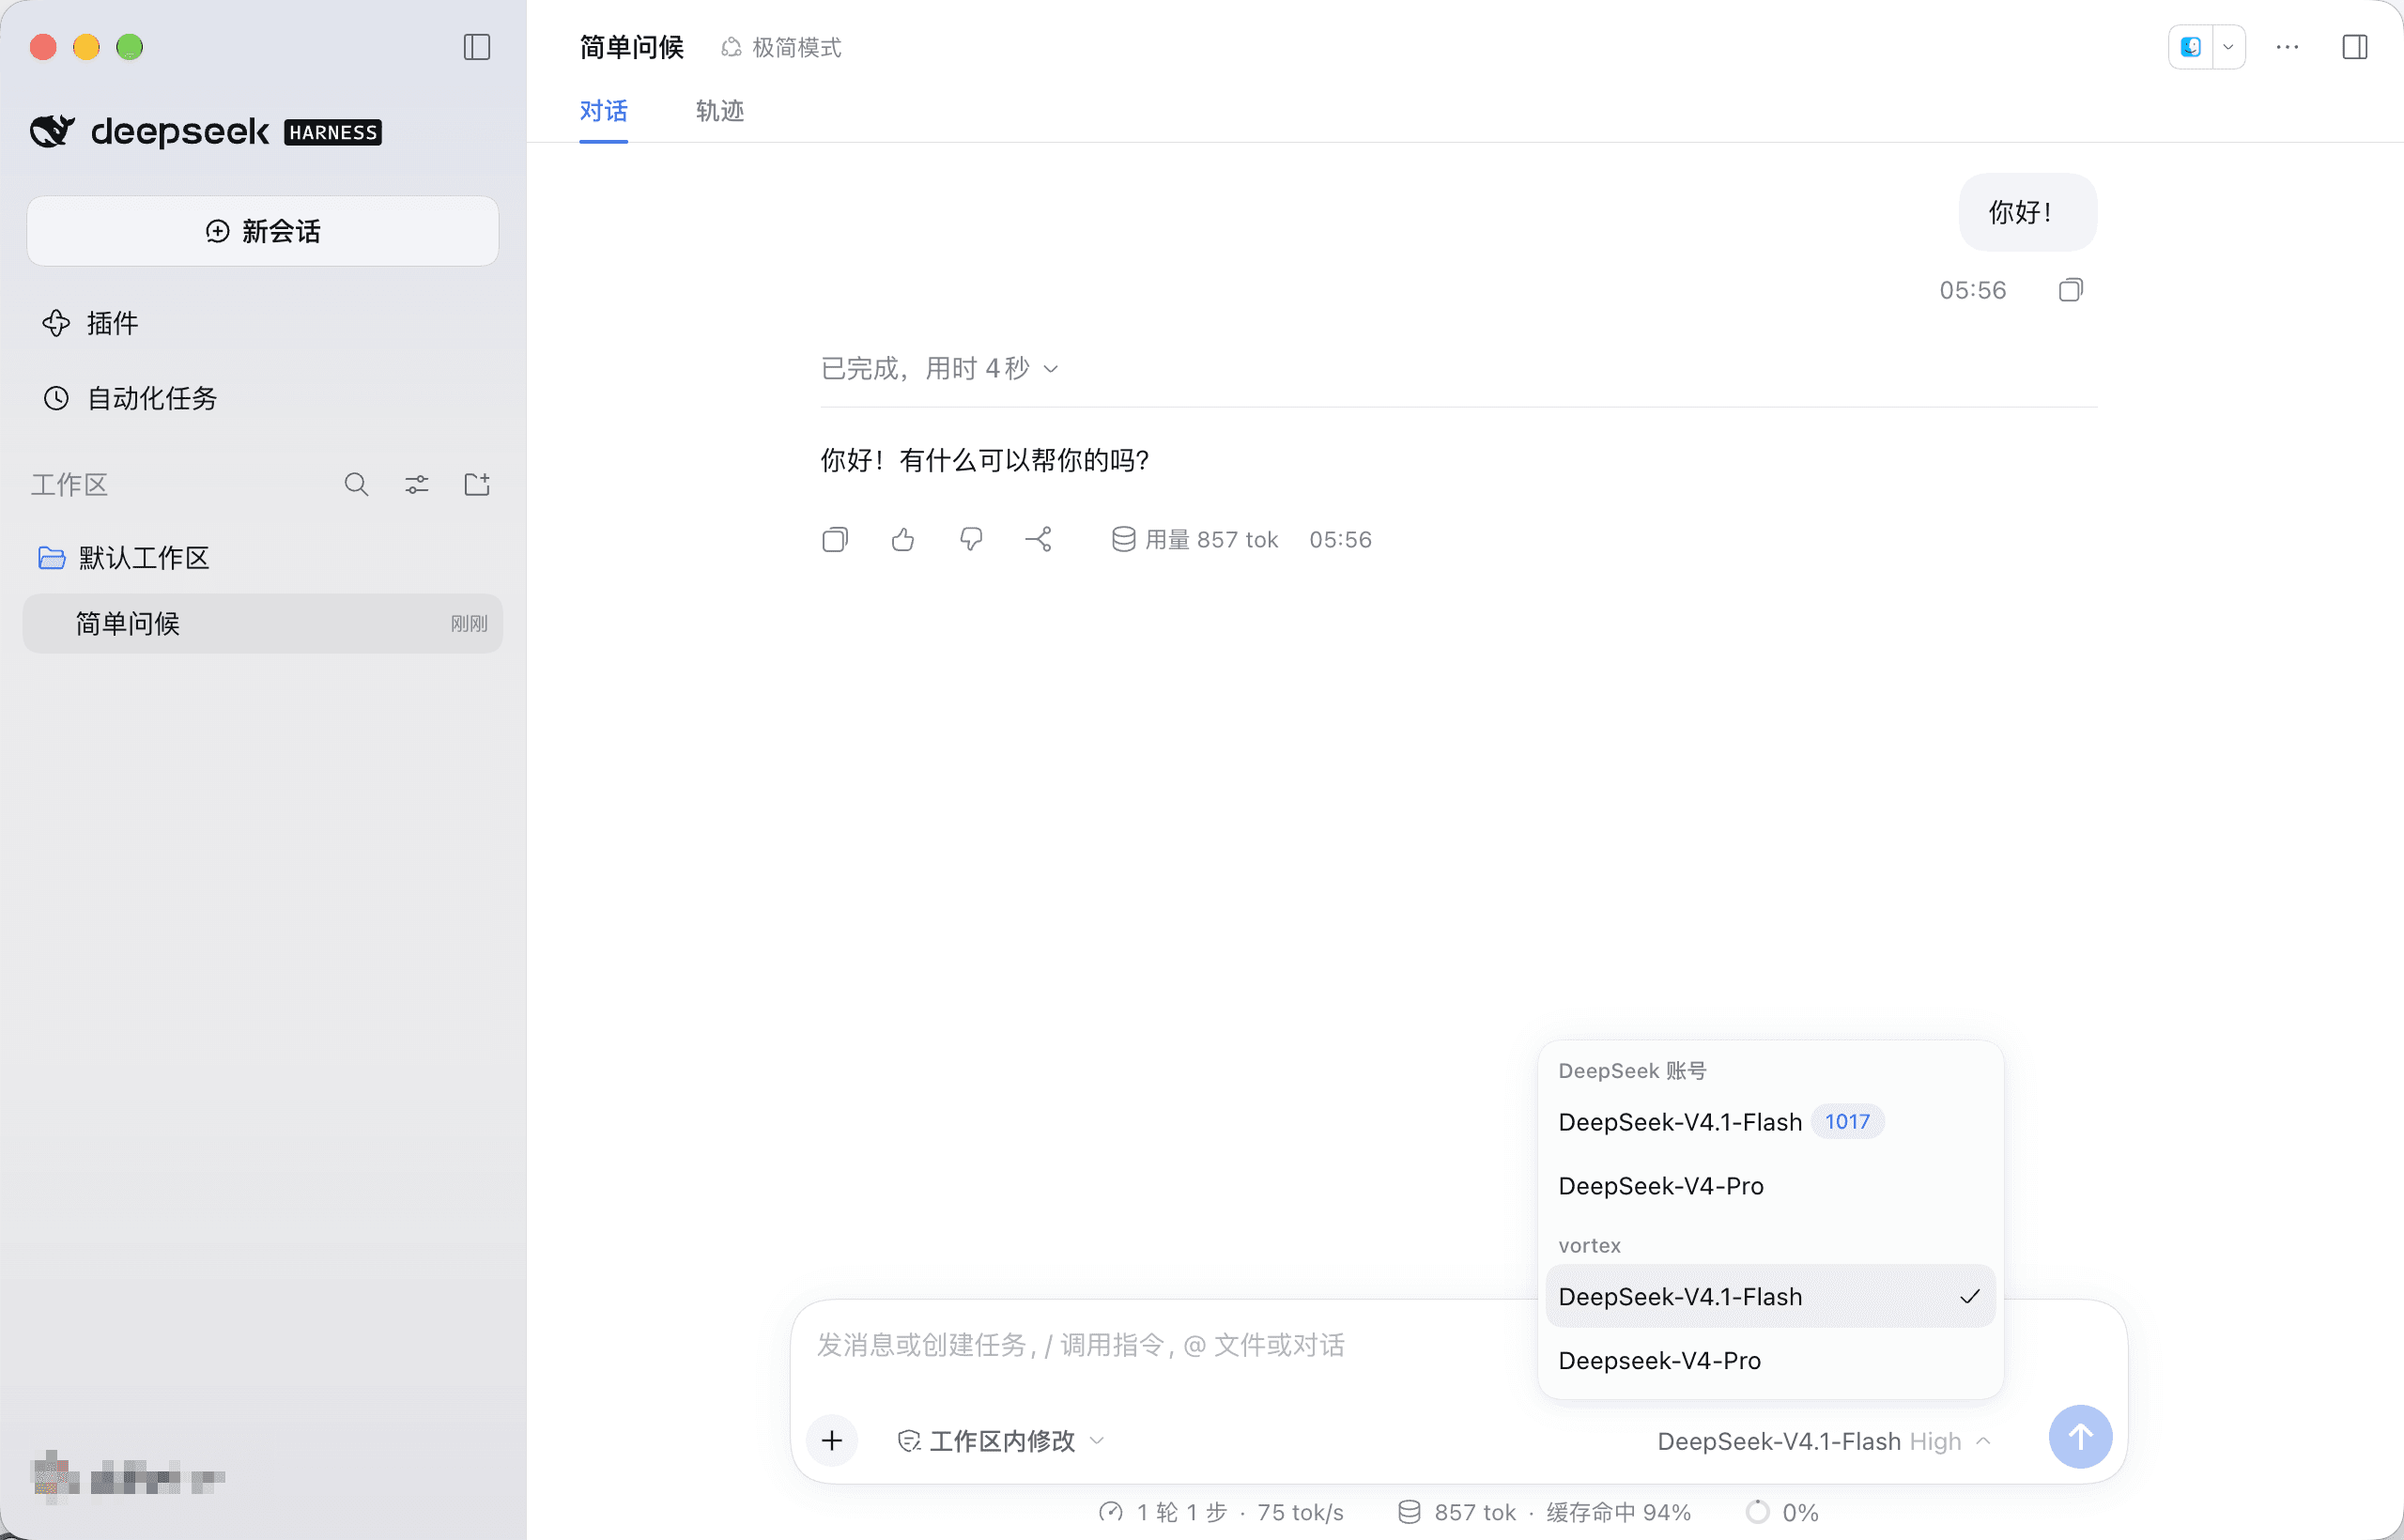Search the workspace with magnifier icon

point(356,485)
